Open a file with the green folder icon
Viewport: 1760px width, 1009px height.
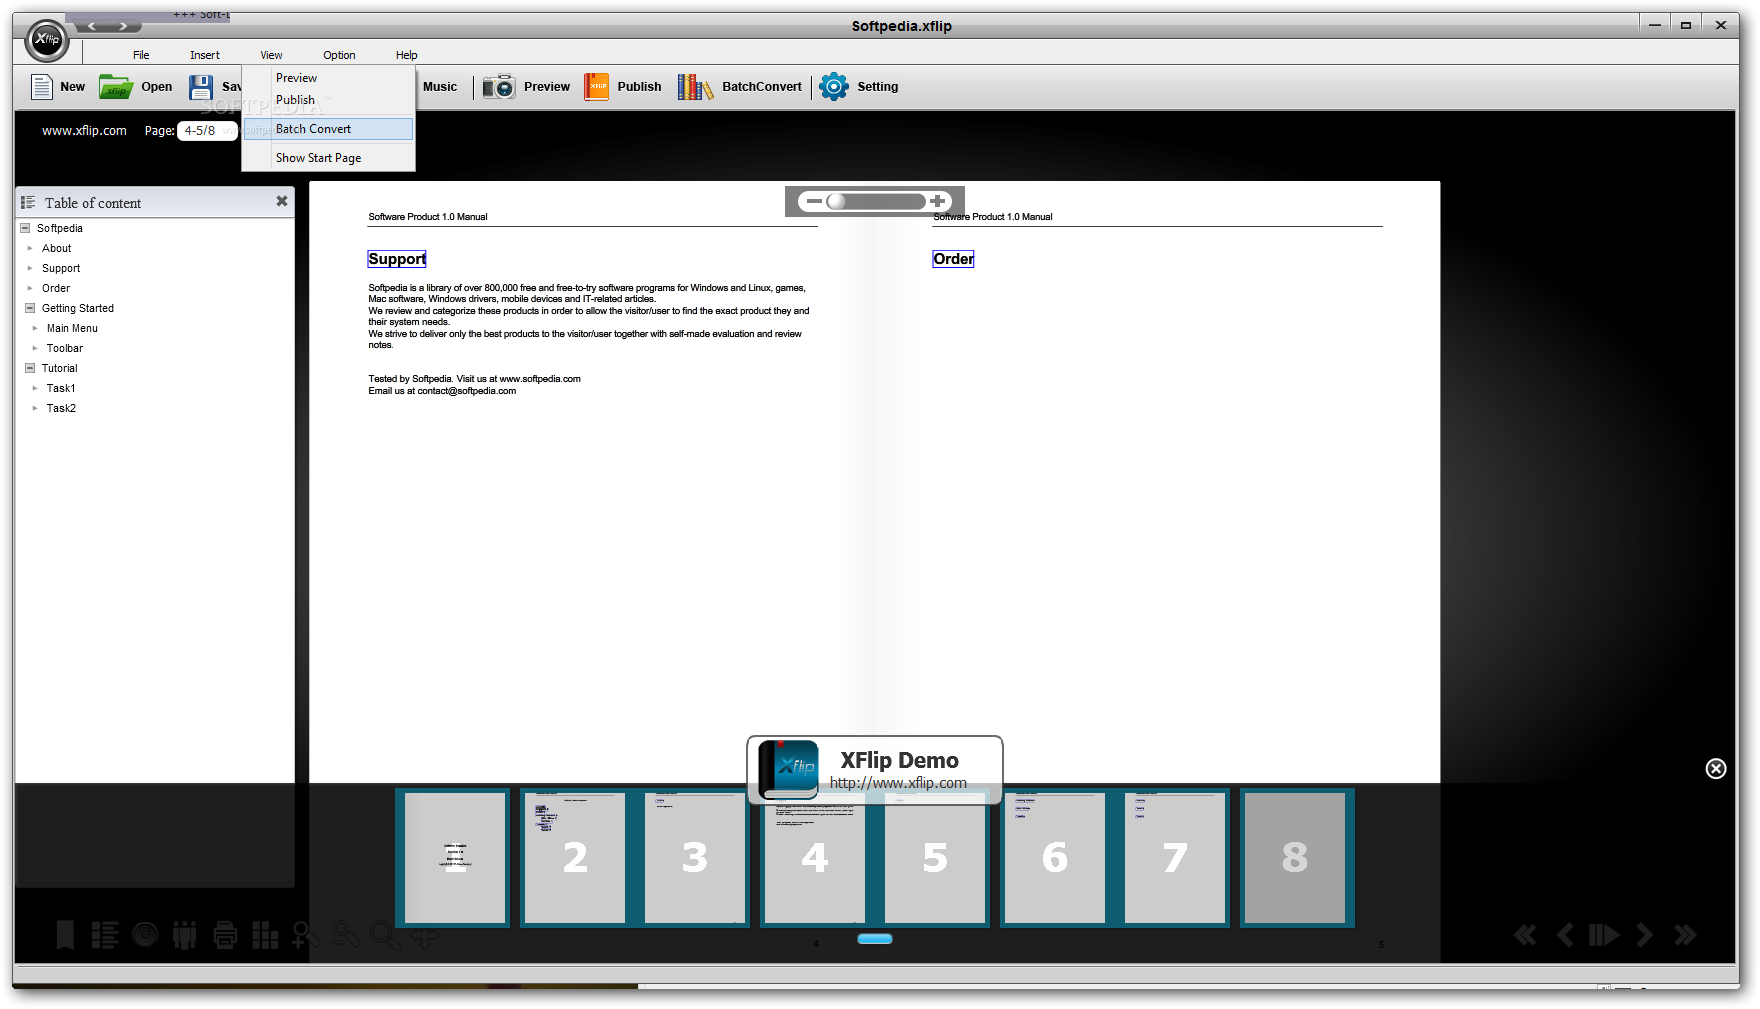click(x=116, y=87)
